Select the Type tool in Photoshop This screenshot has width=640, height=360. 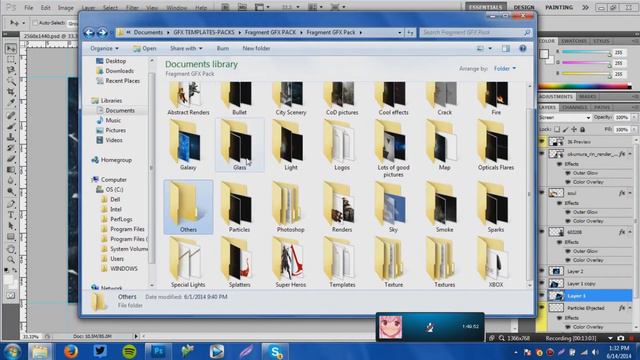pyautogui.click(x=11, y=215)
